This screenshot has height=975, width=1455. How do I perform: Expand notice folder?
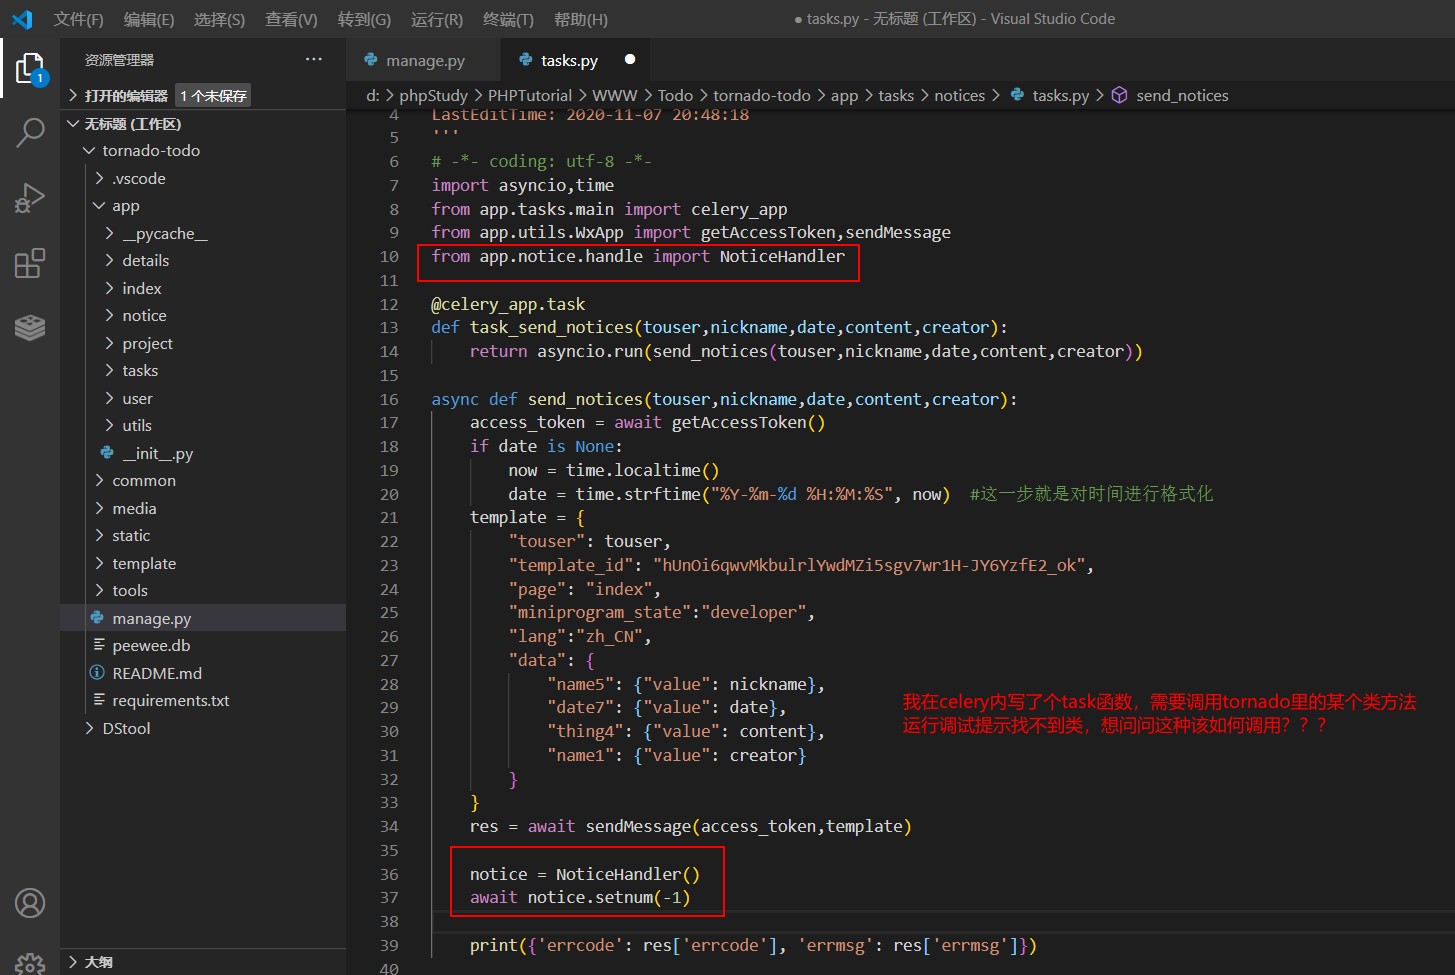coord(144,315)
